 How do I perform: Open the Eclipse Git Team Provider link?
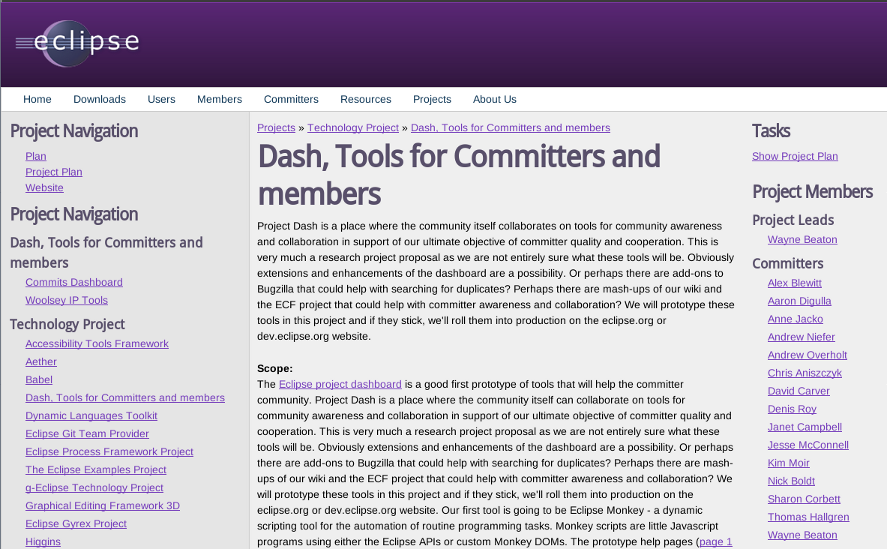pos(87,434)
